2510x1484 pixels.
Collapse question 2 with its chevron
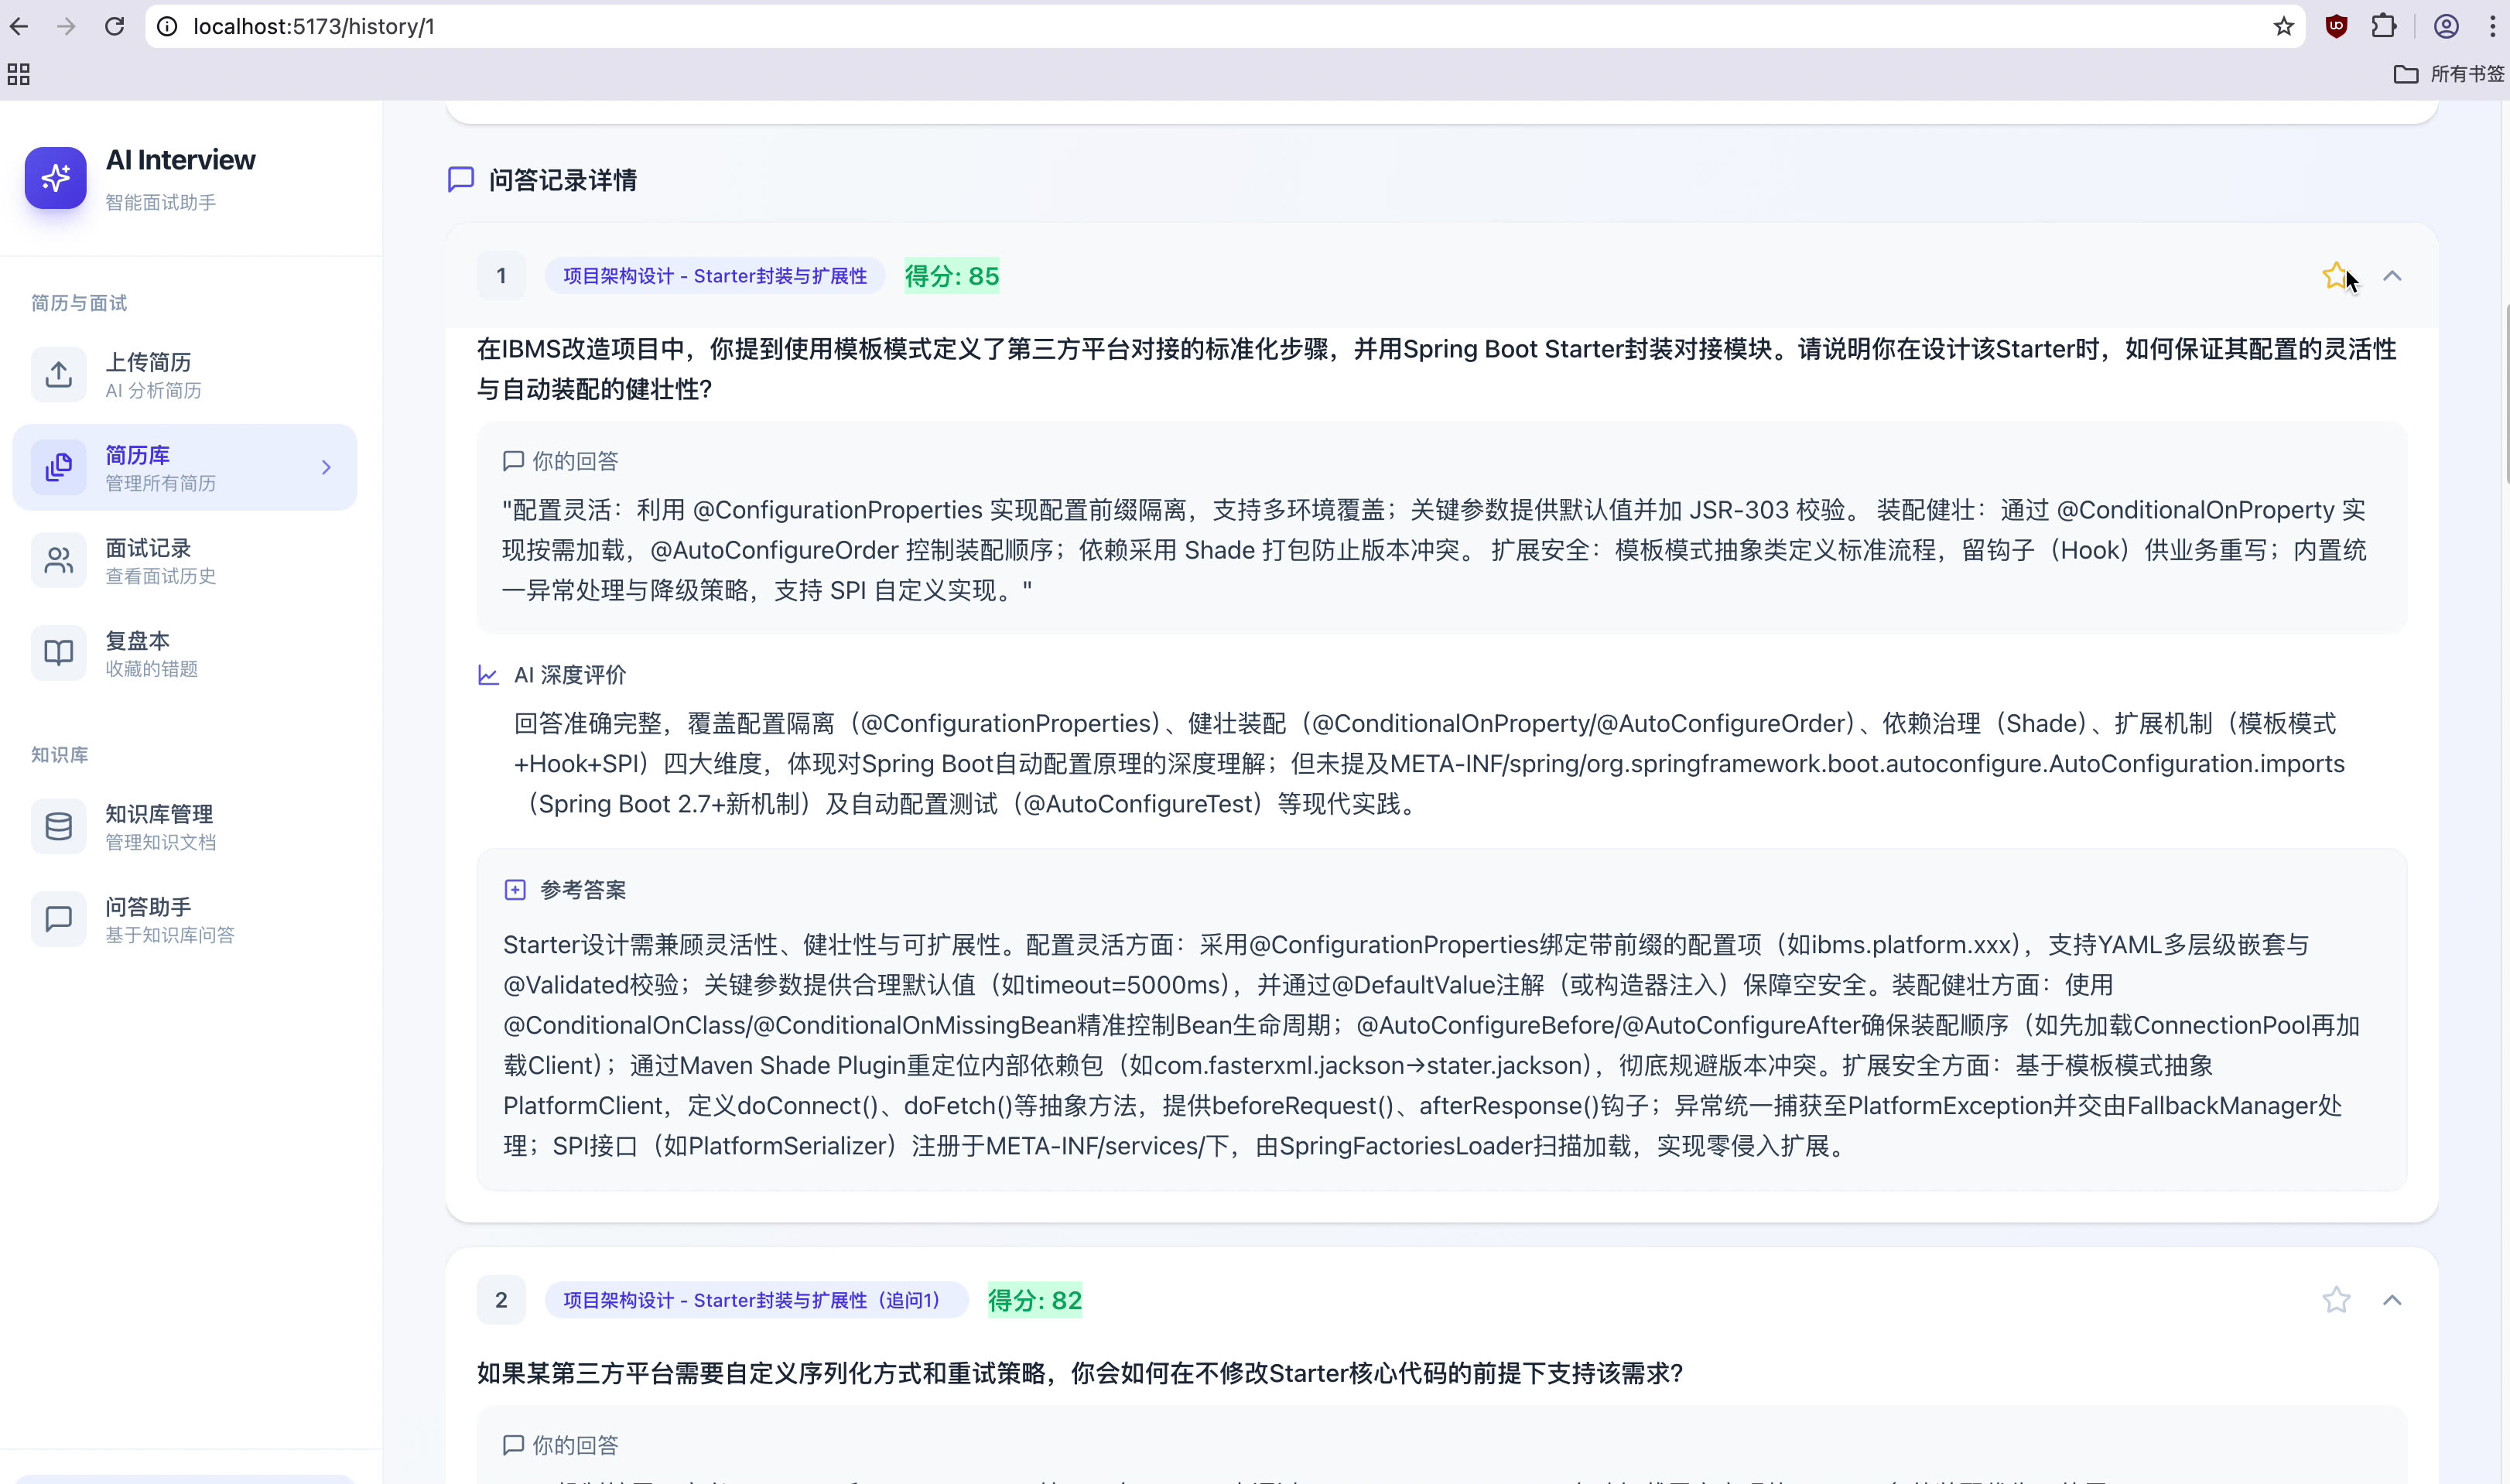tap(2392, 1300)
